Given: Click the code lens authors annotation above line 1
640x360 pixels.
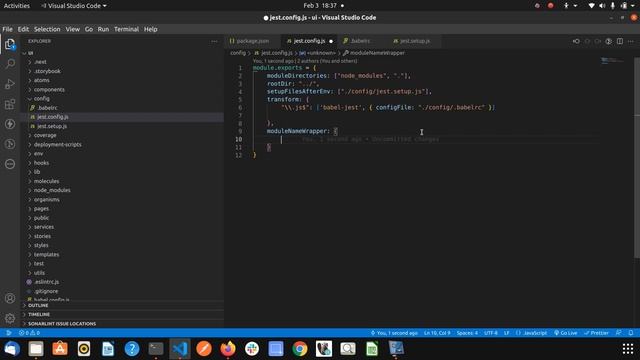Looking at the screenshot, I should [305, 61].
